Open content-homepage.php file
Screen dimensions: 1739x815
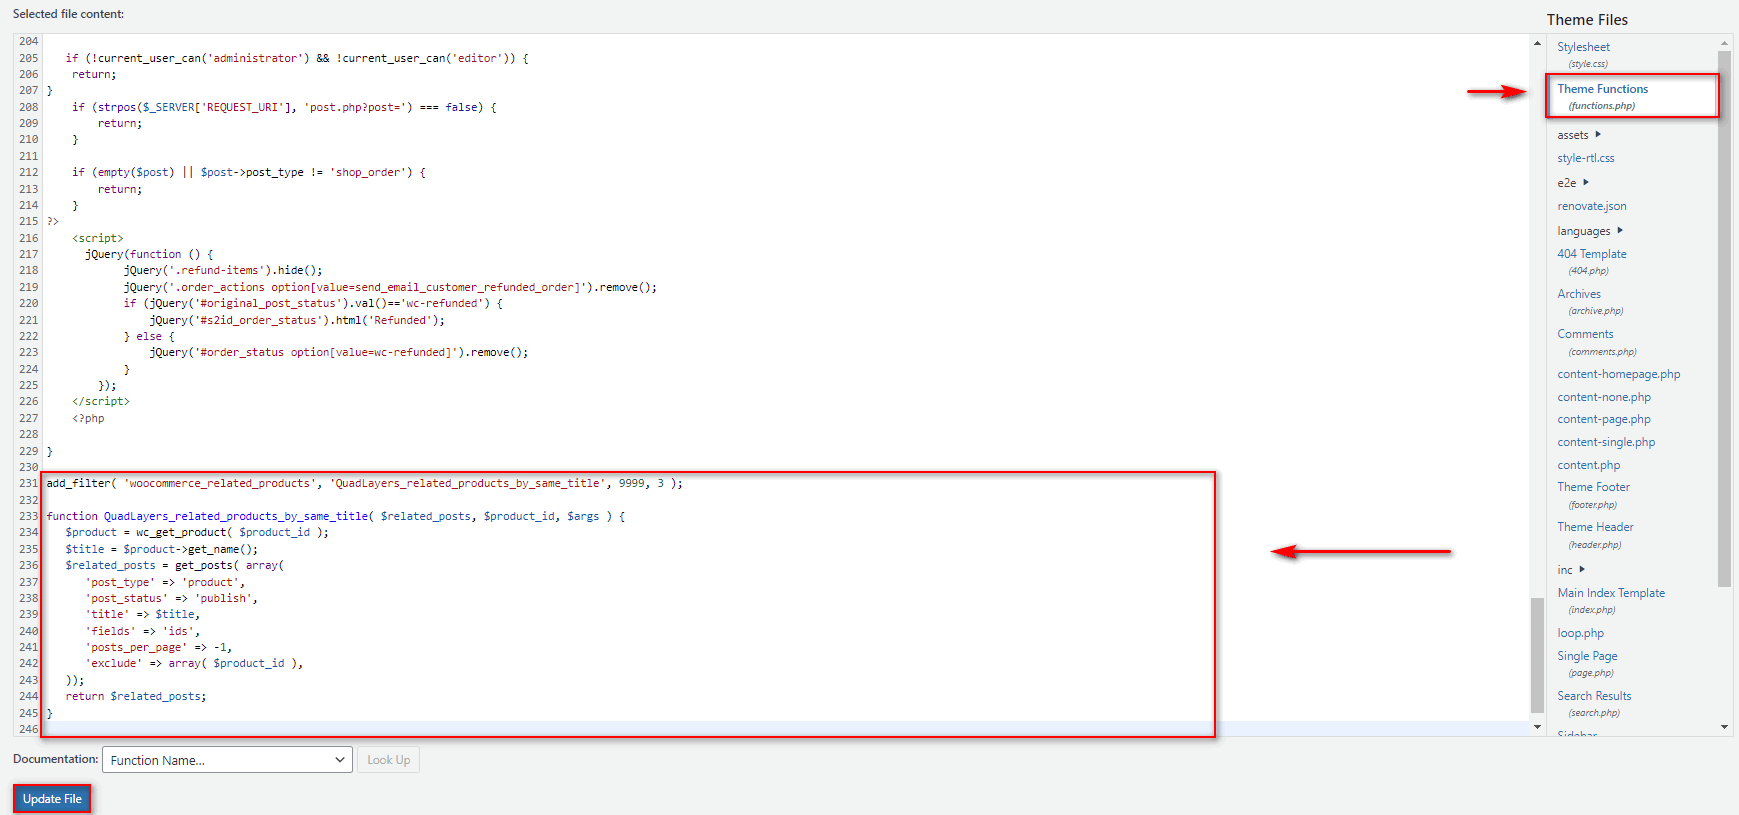(x=1618, y=374)
